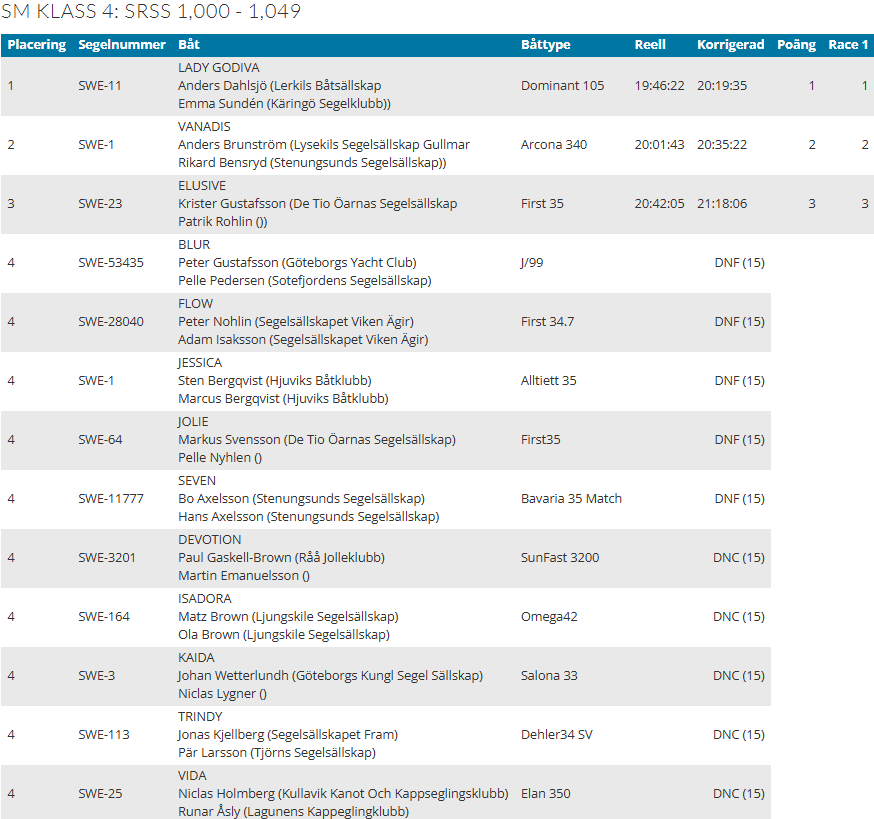Click the Poäng column header
Image resolution: width=874 pixels, height=819 pixels.
(x=797, y=45)
